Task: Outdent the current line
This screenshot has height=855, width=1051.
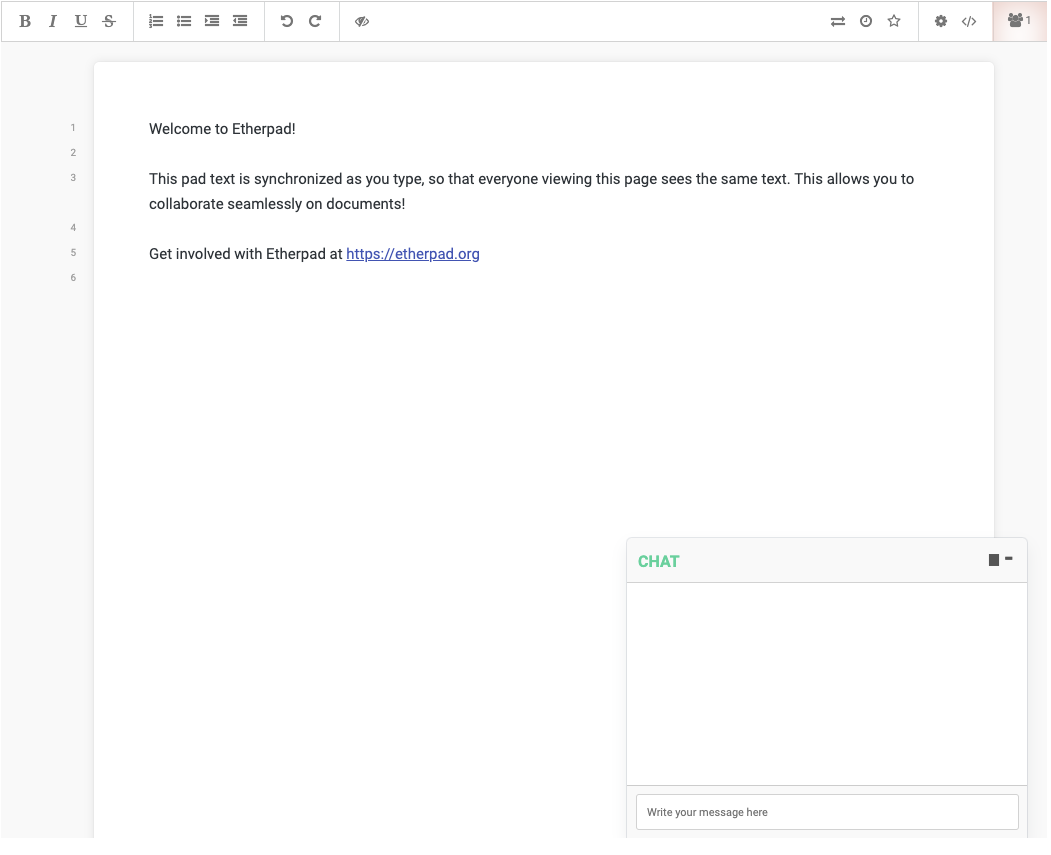Action: click(240, 21)
